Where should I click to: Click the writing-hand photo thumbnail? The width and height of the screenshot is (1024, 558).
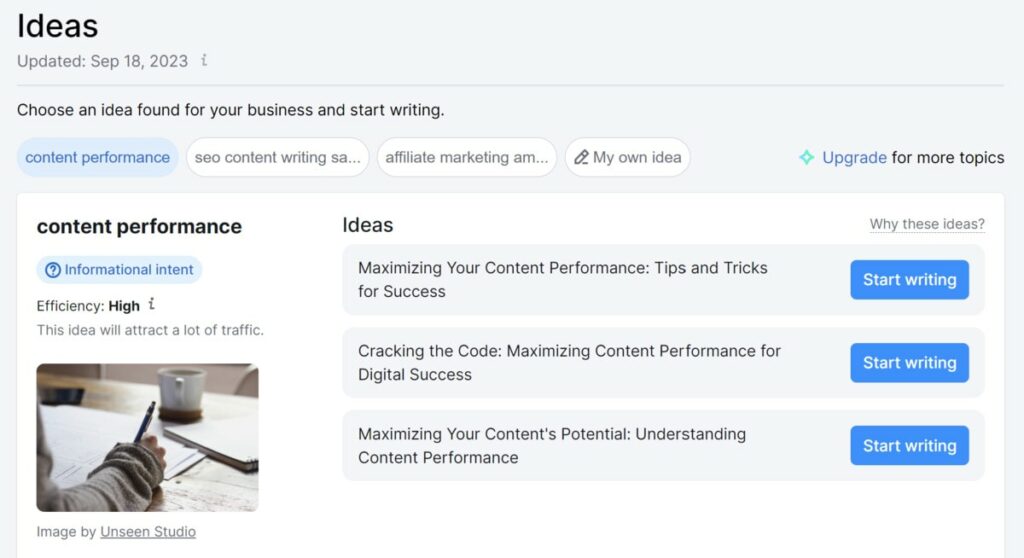pos(148,437)
